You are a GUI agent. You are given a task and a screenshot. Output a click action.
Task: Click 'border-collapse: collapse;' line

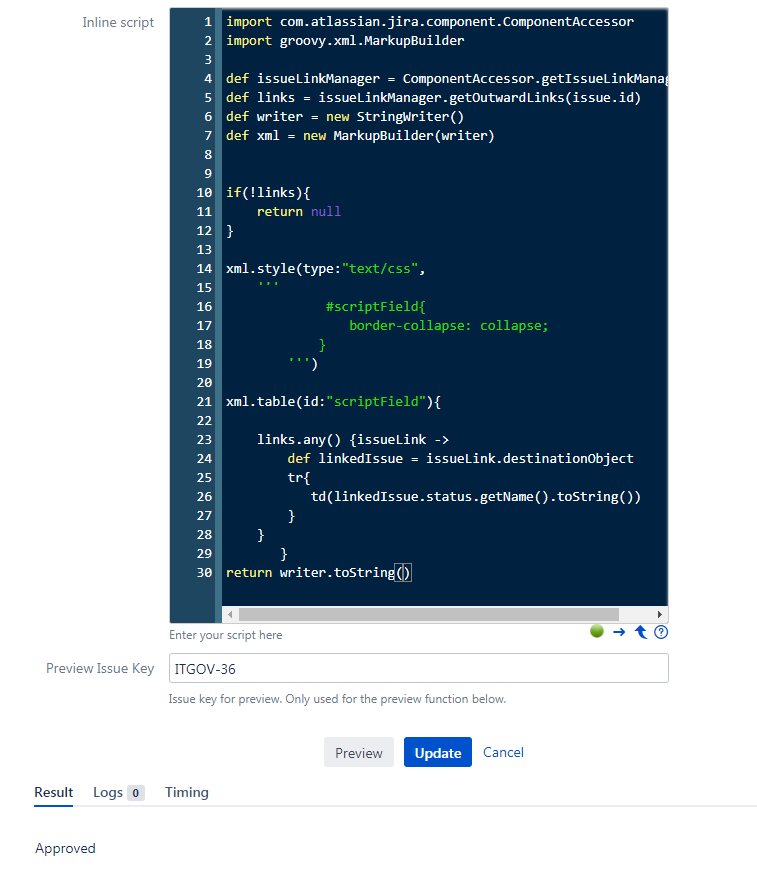(448, 325)
